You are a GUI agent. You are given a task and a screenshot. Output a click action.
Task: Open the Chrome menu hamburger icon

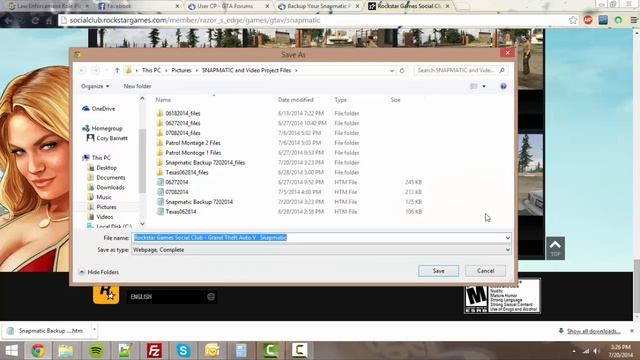pos(633,20)
